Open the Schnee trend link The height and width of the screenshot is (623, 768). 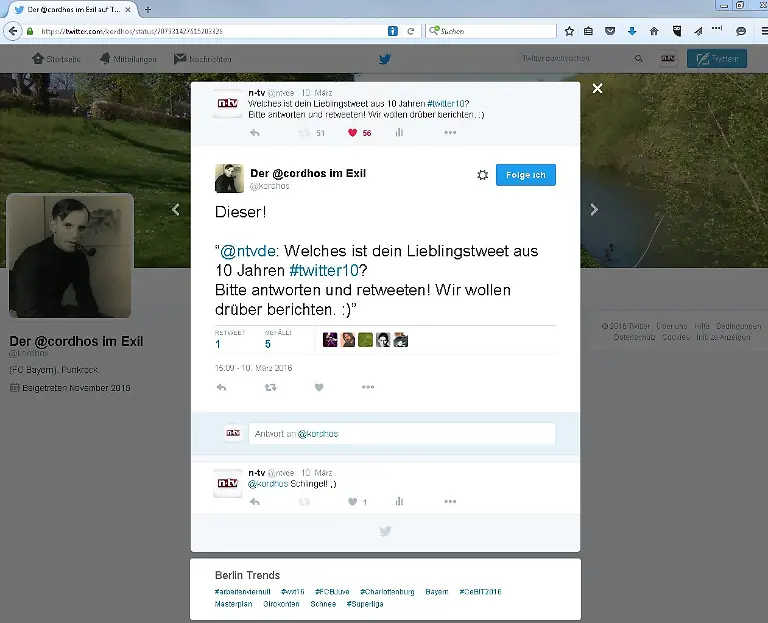pyautogui.click(x=323, y=604)
